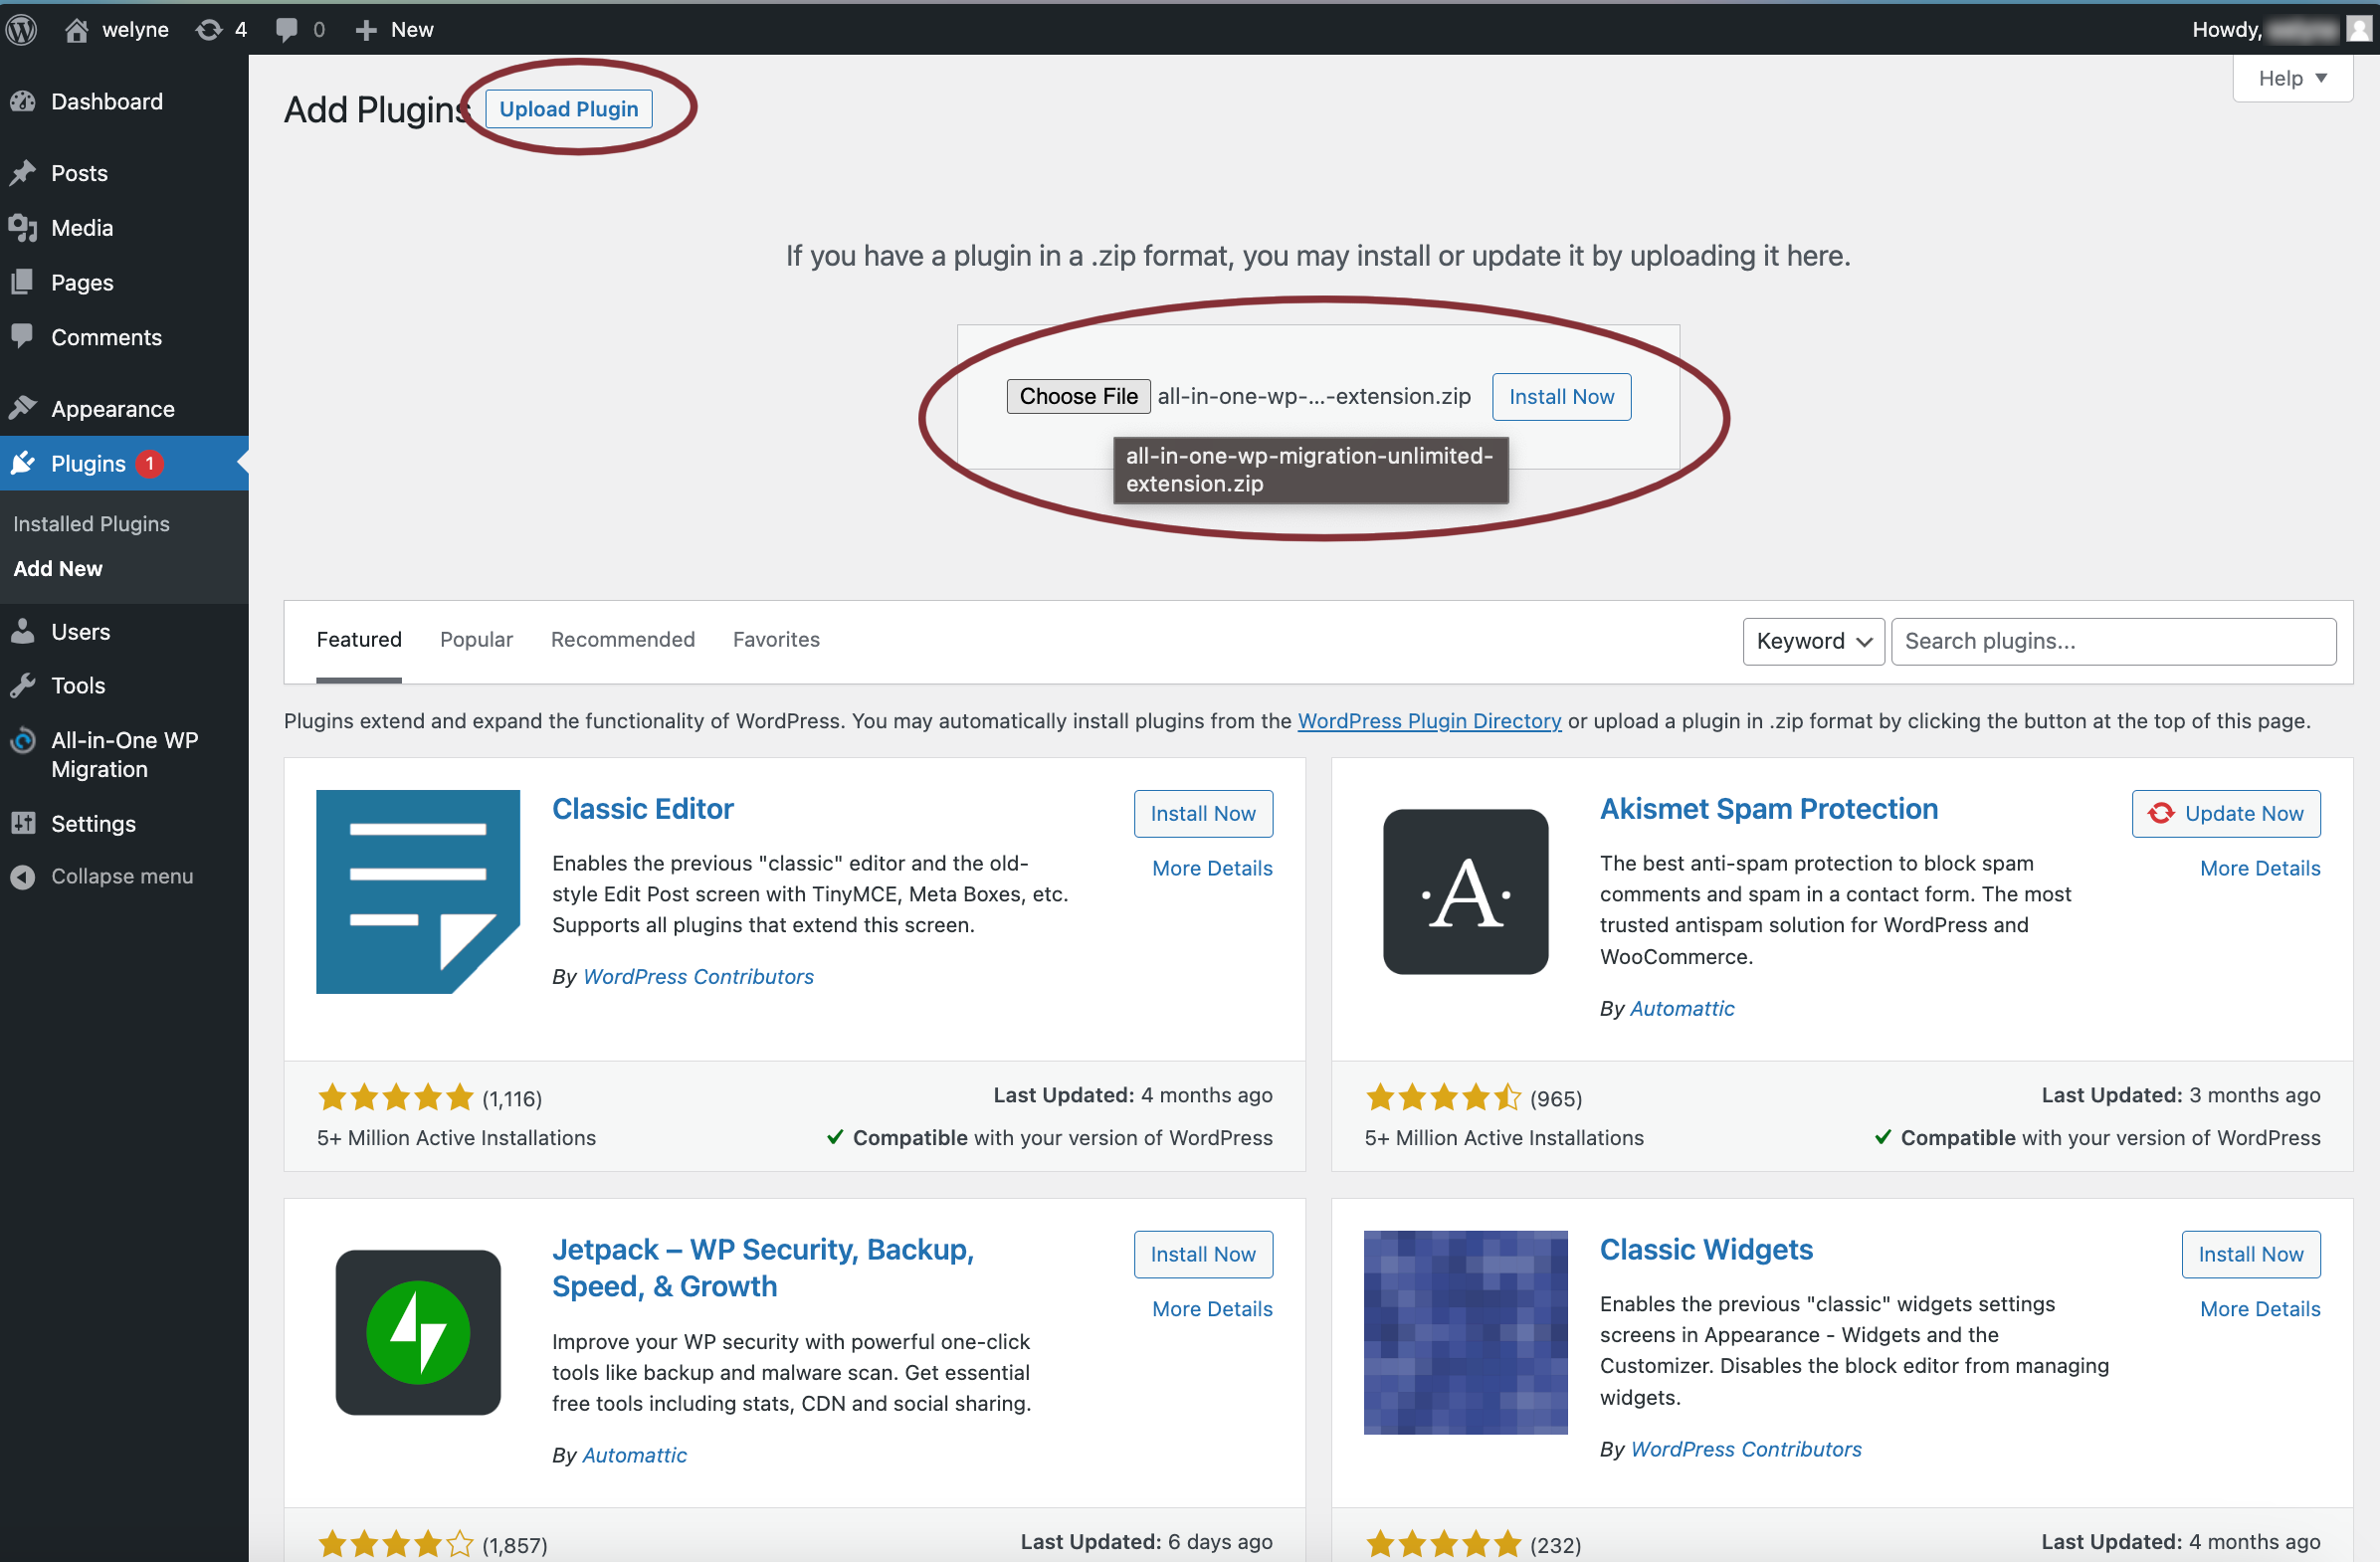Open the Akismet Spam Protection title link
The height and width of the screenshot is (1562, 2380).
coord(1768,809)
